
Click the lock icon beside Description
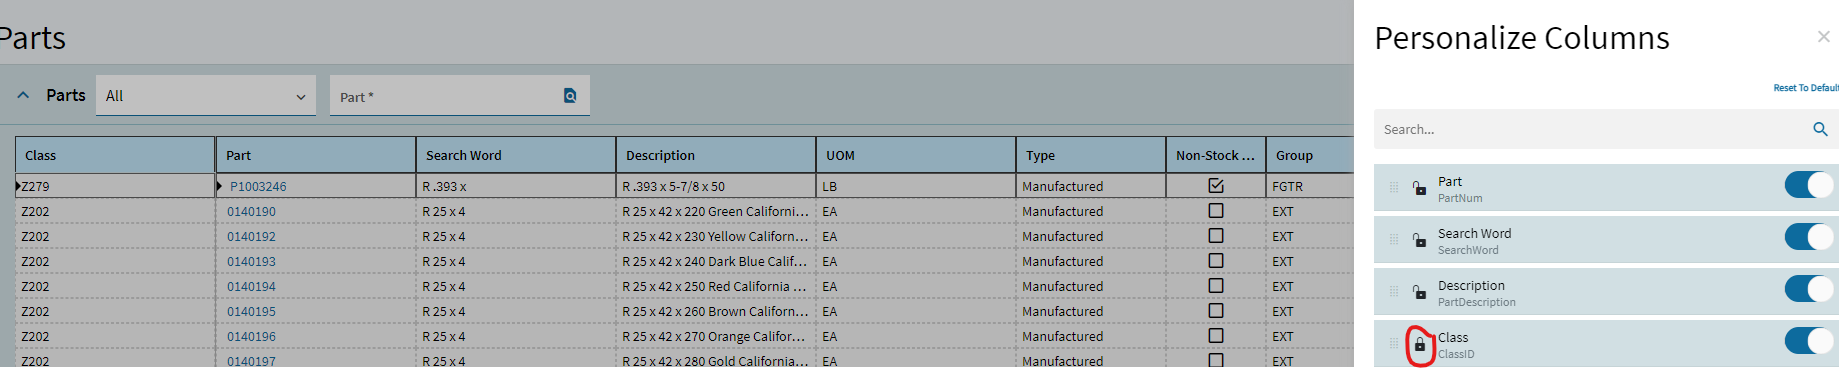[x=1419, y=292]
